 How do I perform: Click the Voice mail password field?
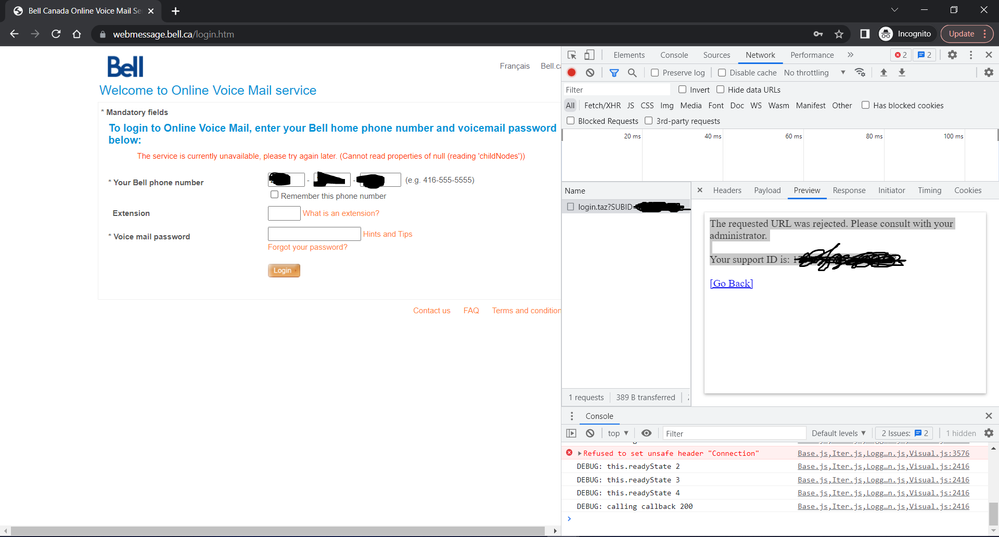[x=314, y=234]
